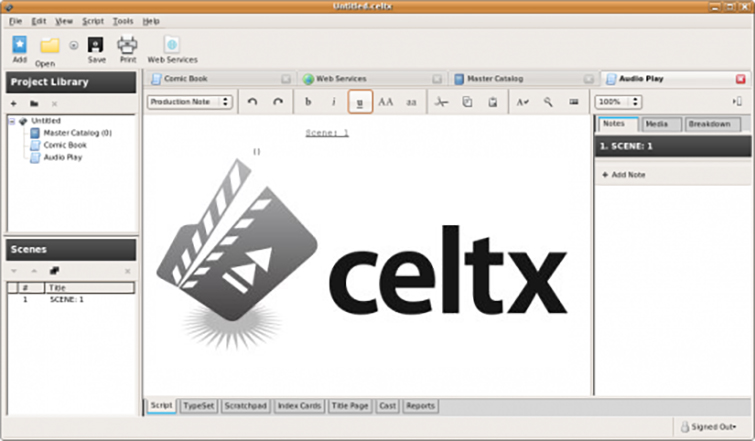The width and height of the screenshot is (755, 441).
Task: Click the Signed Out status button
Action: (x=714, y=426)
